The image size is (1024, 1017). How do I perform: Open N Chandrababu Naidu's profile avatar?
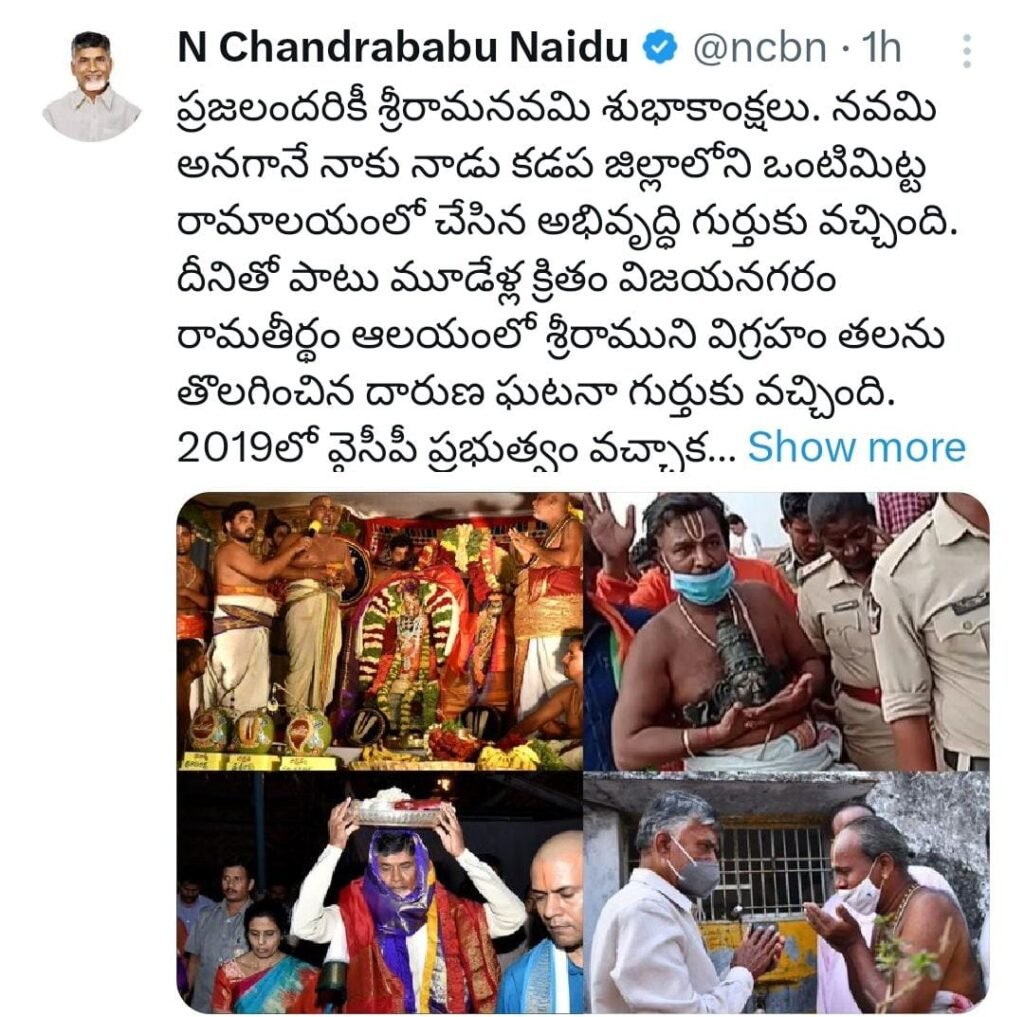click(x=91, y=86)
